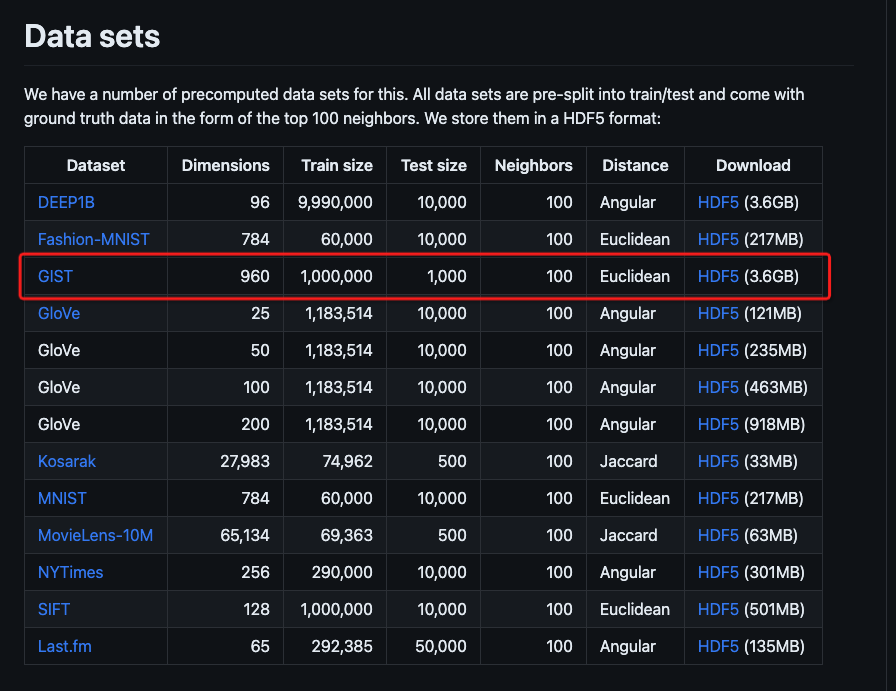
Task: Click the Data sets heading
Action: (92, 37)
